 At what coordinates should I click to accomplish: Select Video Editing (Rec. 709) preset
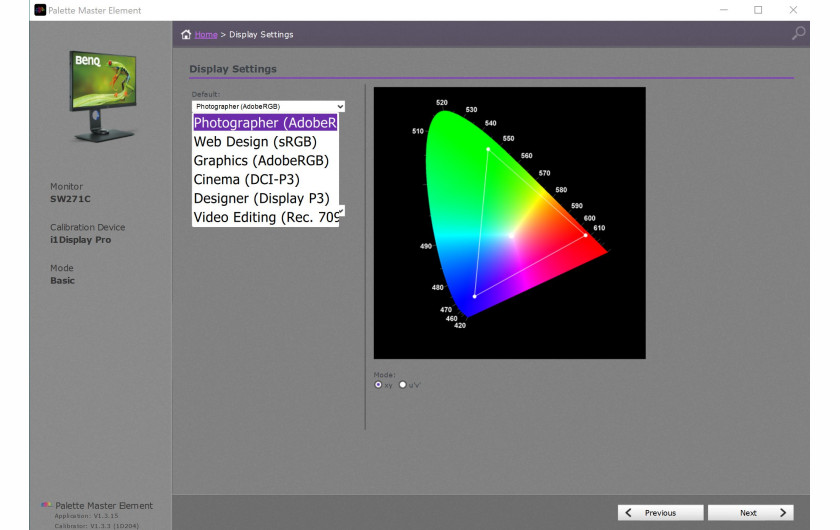[x=265, y=217]
